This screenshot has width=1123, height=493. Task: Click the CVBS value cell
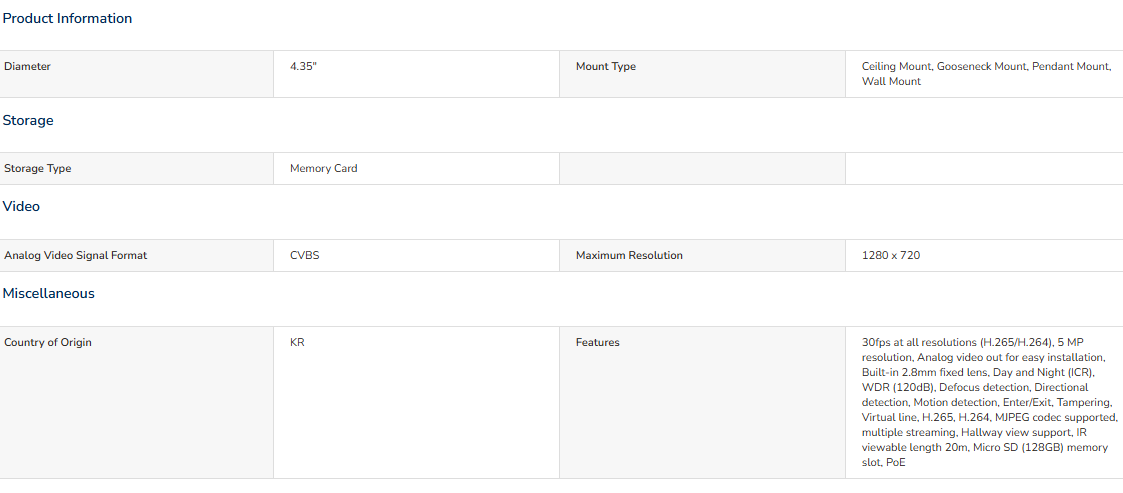(x=416, y=256)
